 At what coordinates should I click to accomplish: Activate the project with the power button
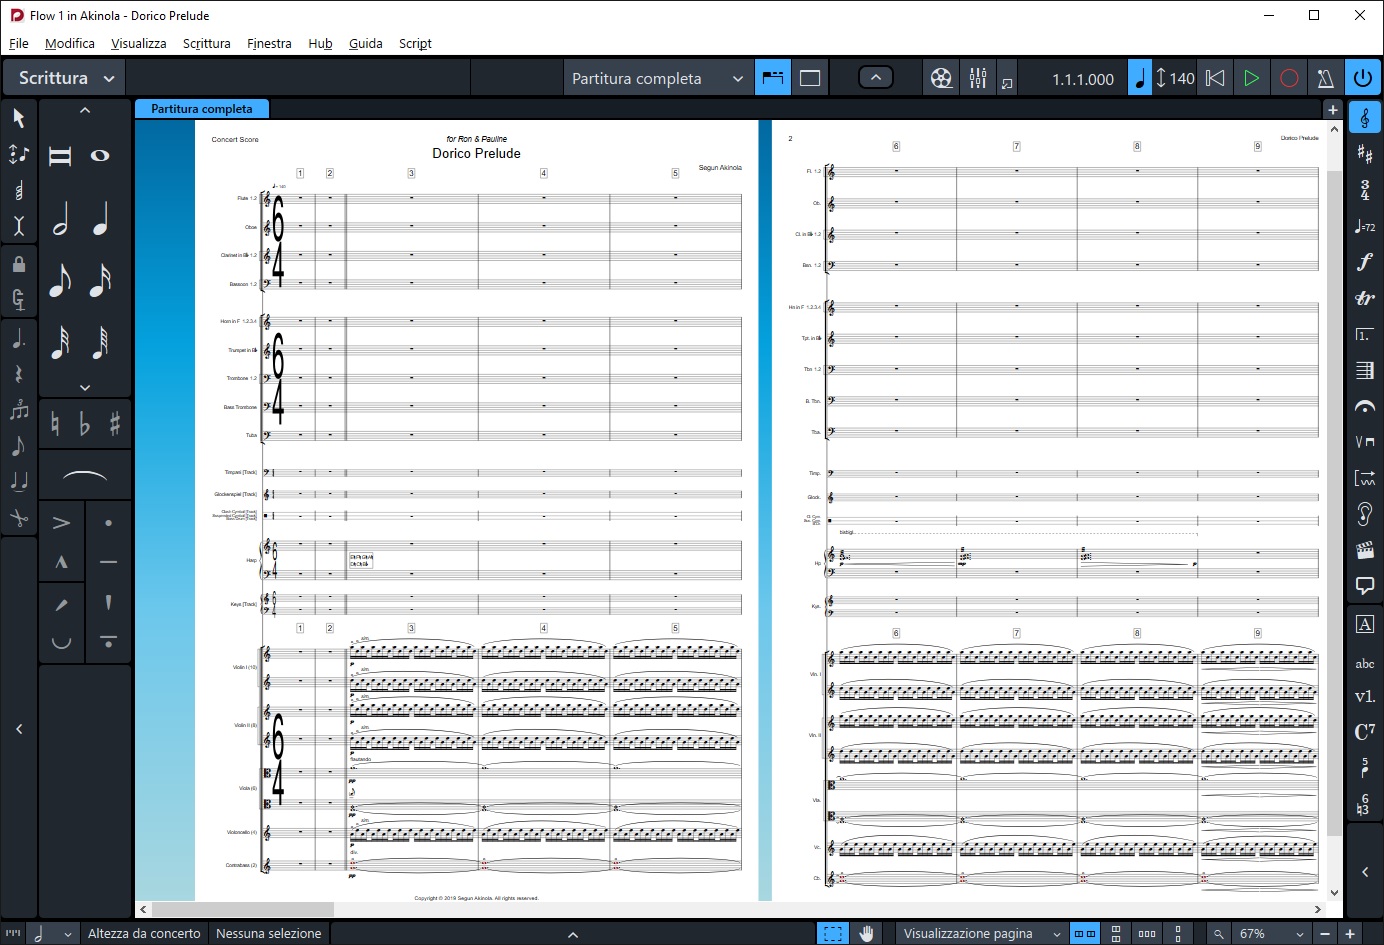1363,78
